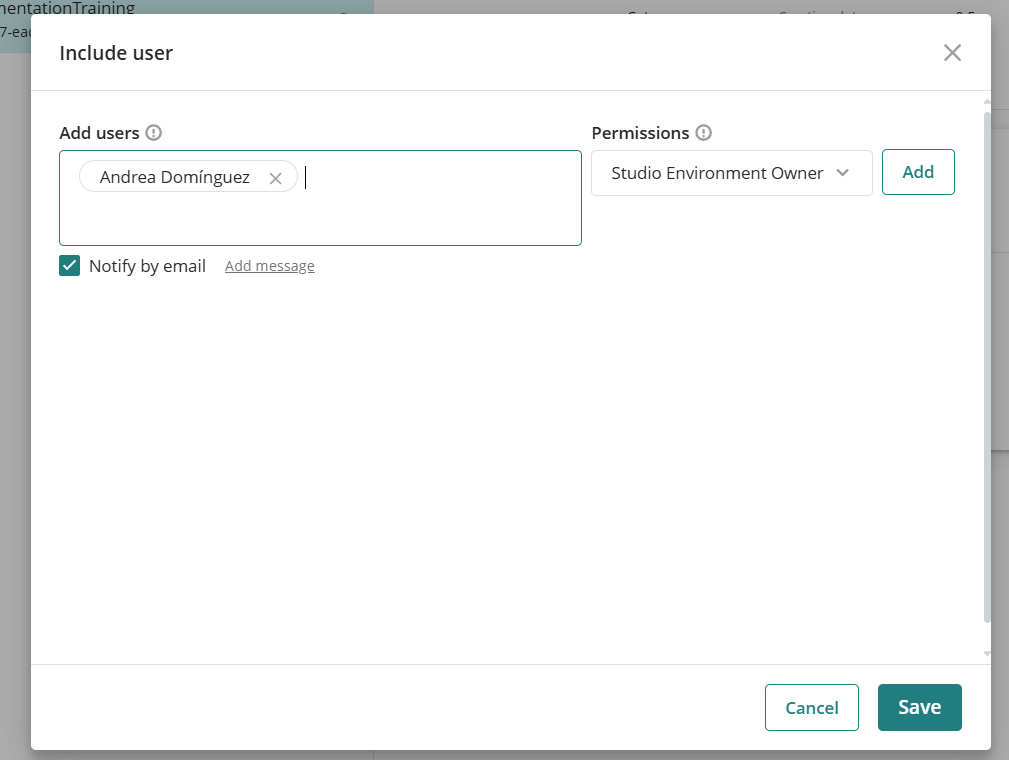Close the Include user dialog
This screenshot has height=760, width=1009.
coord(952,53)
